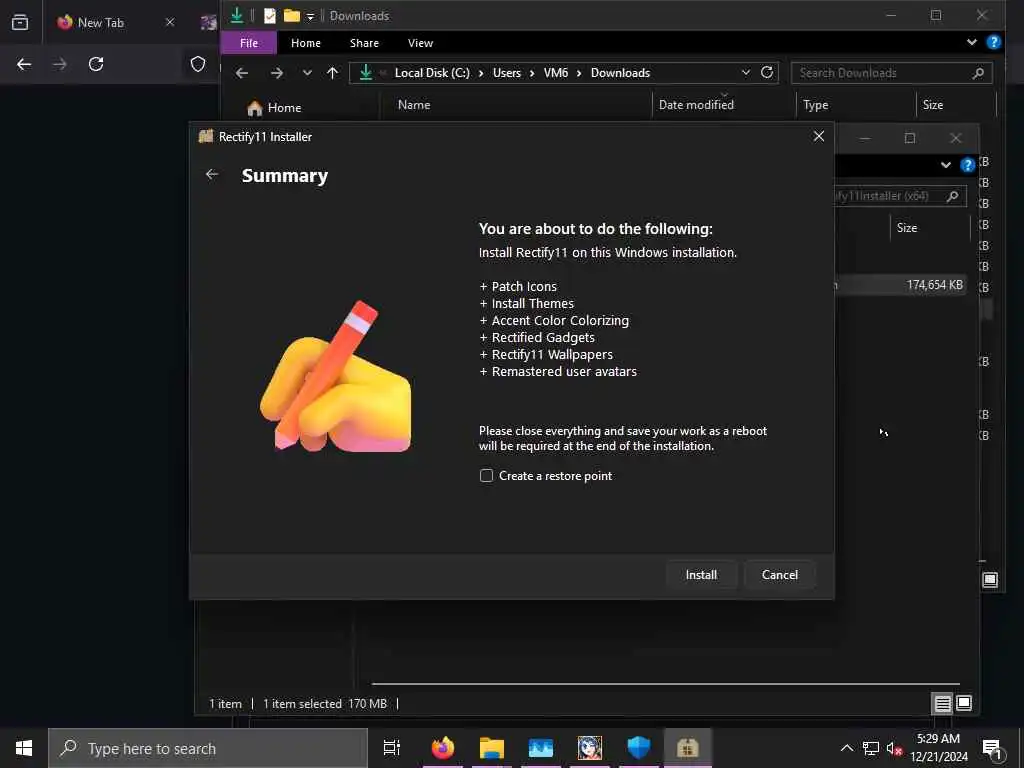Go back in Firefox browser
Image resolution: width=1024 pixels, height=768 pixels.
[x=24, y=64]
